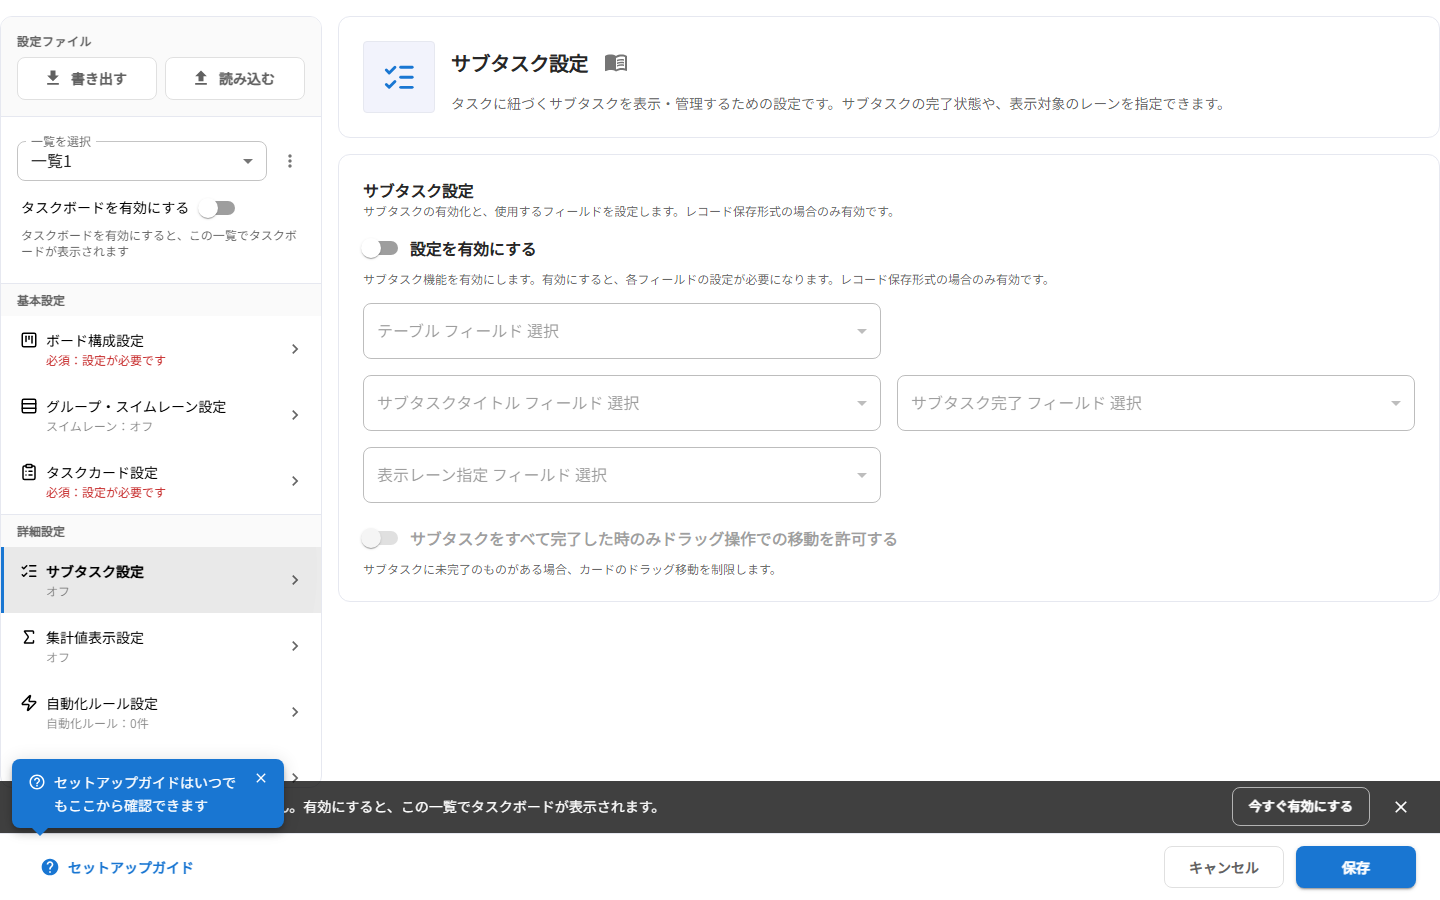
Task: Click the 読み込む import button
Action: 235,78
